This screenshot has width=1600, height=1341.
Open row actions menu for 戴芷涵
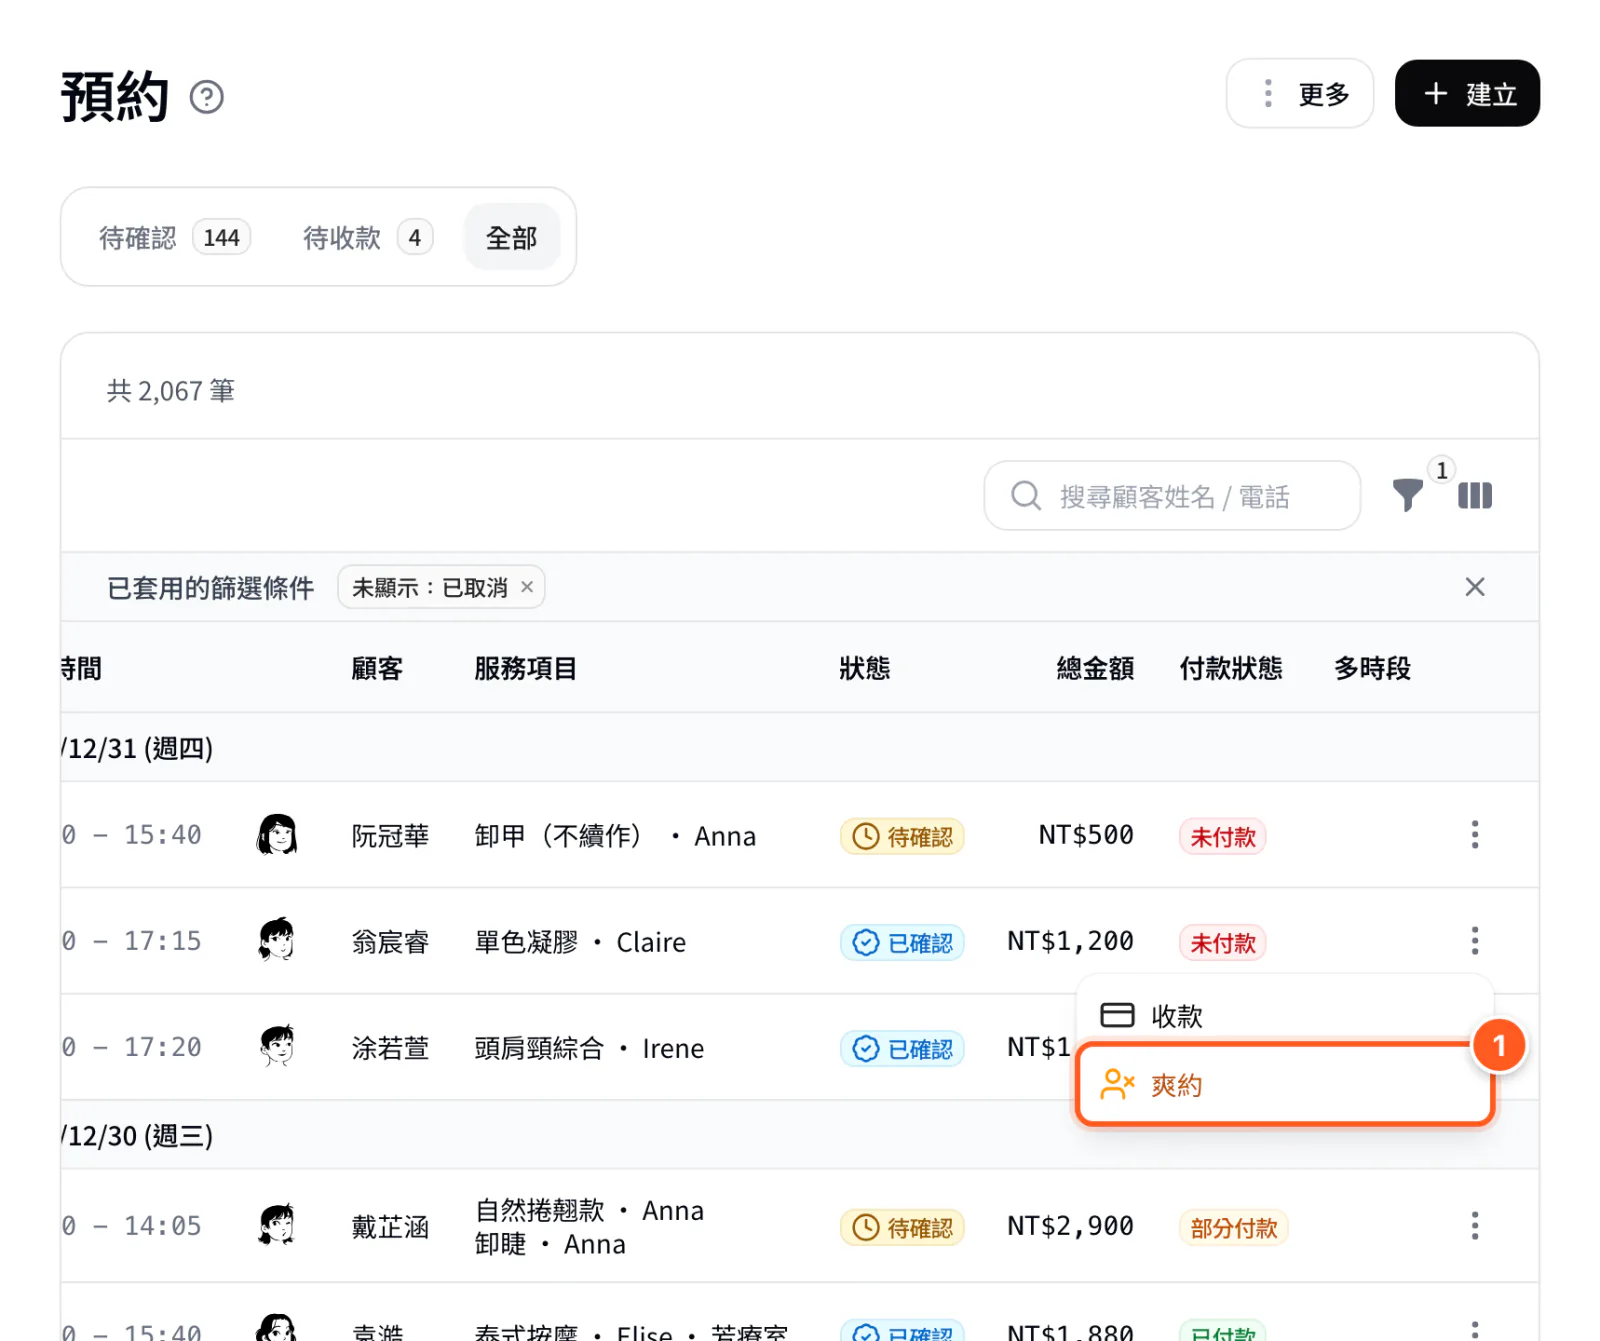tap(1474, 1226)
